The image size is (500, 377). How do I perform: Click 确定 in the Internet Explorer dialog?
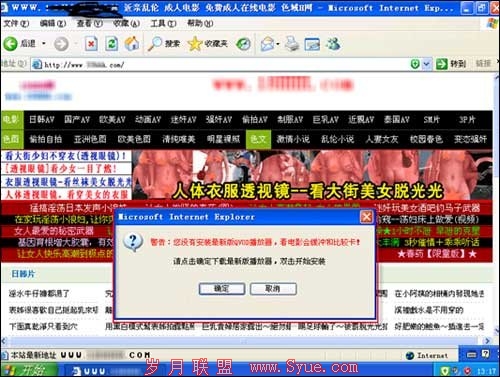(222, 289)
